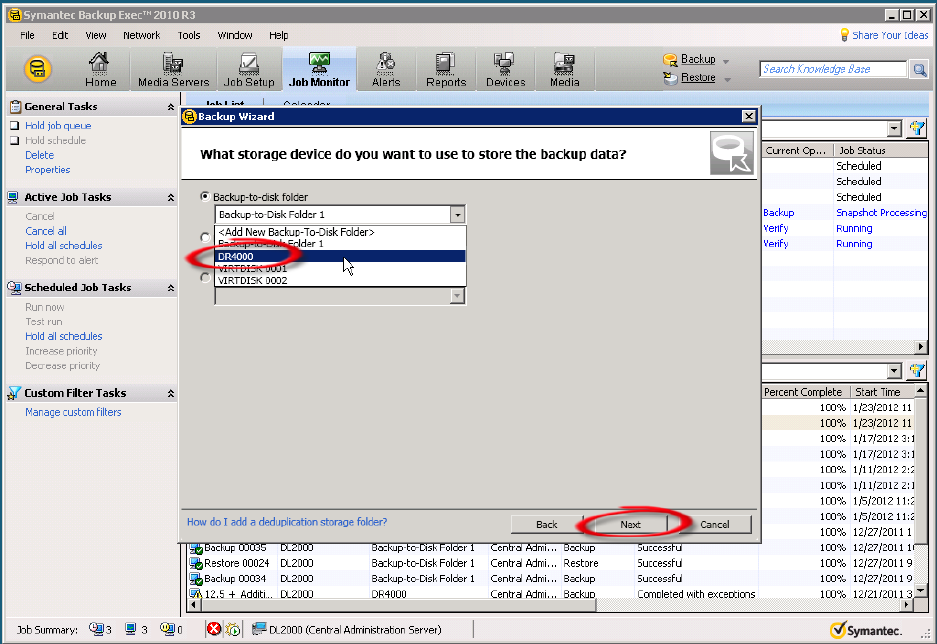This screenshot has width=937, height=644.
Task: Select the Backup-to-disk folder radio button
Action: tap(205, 197)
